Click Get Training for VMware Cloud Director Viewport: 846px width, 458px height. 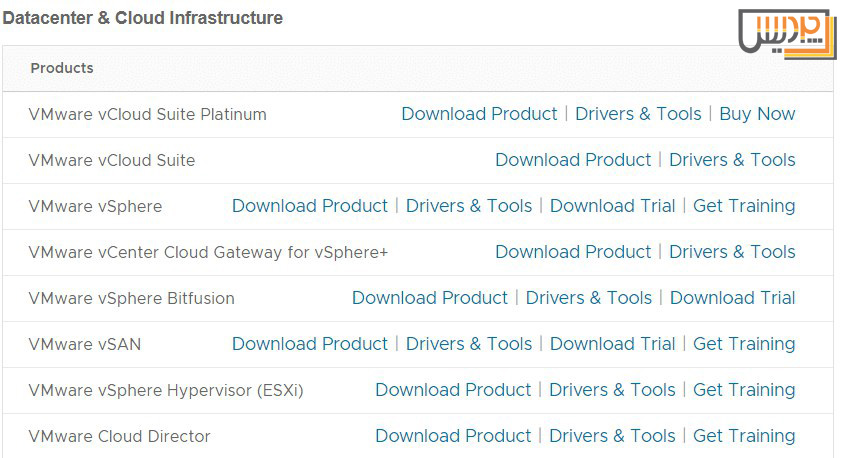click(x=744, y=435)
